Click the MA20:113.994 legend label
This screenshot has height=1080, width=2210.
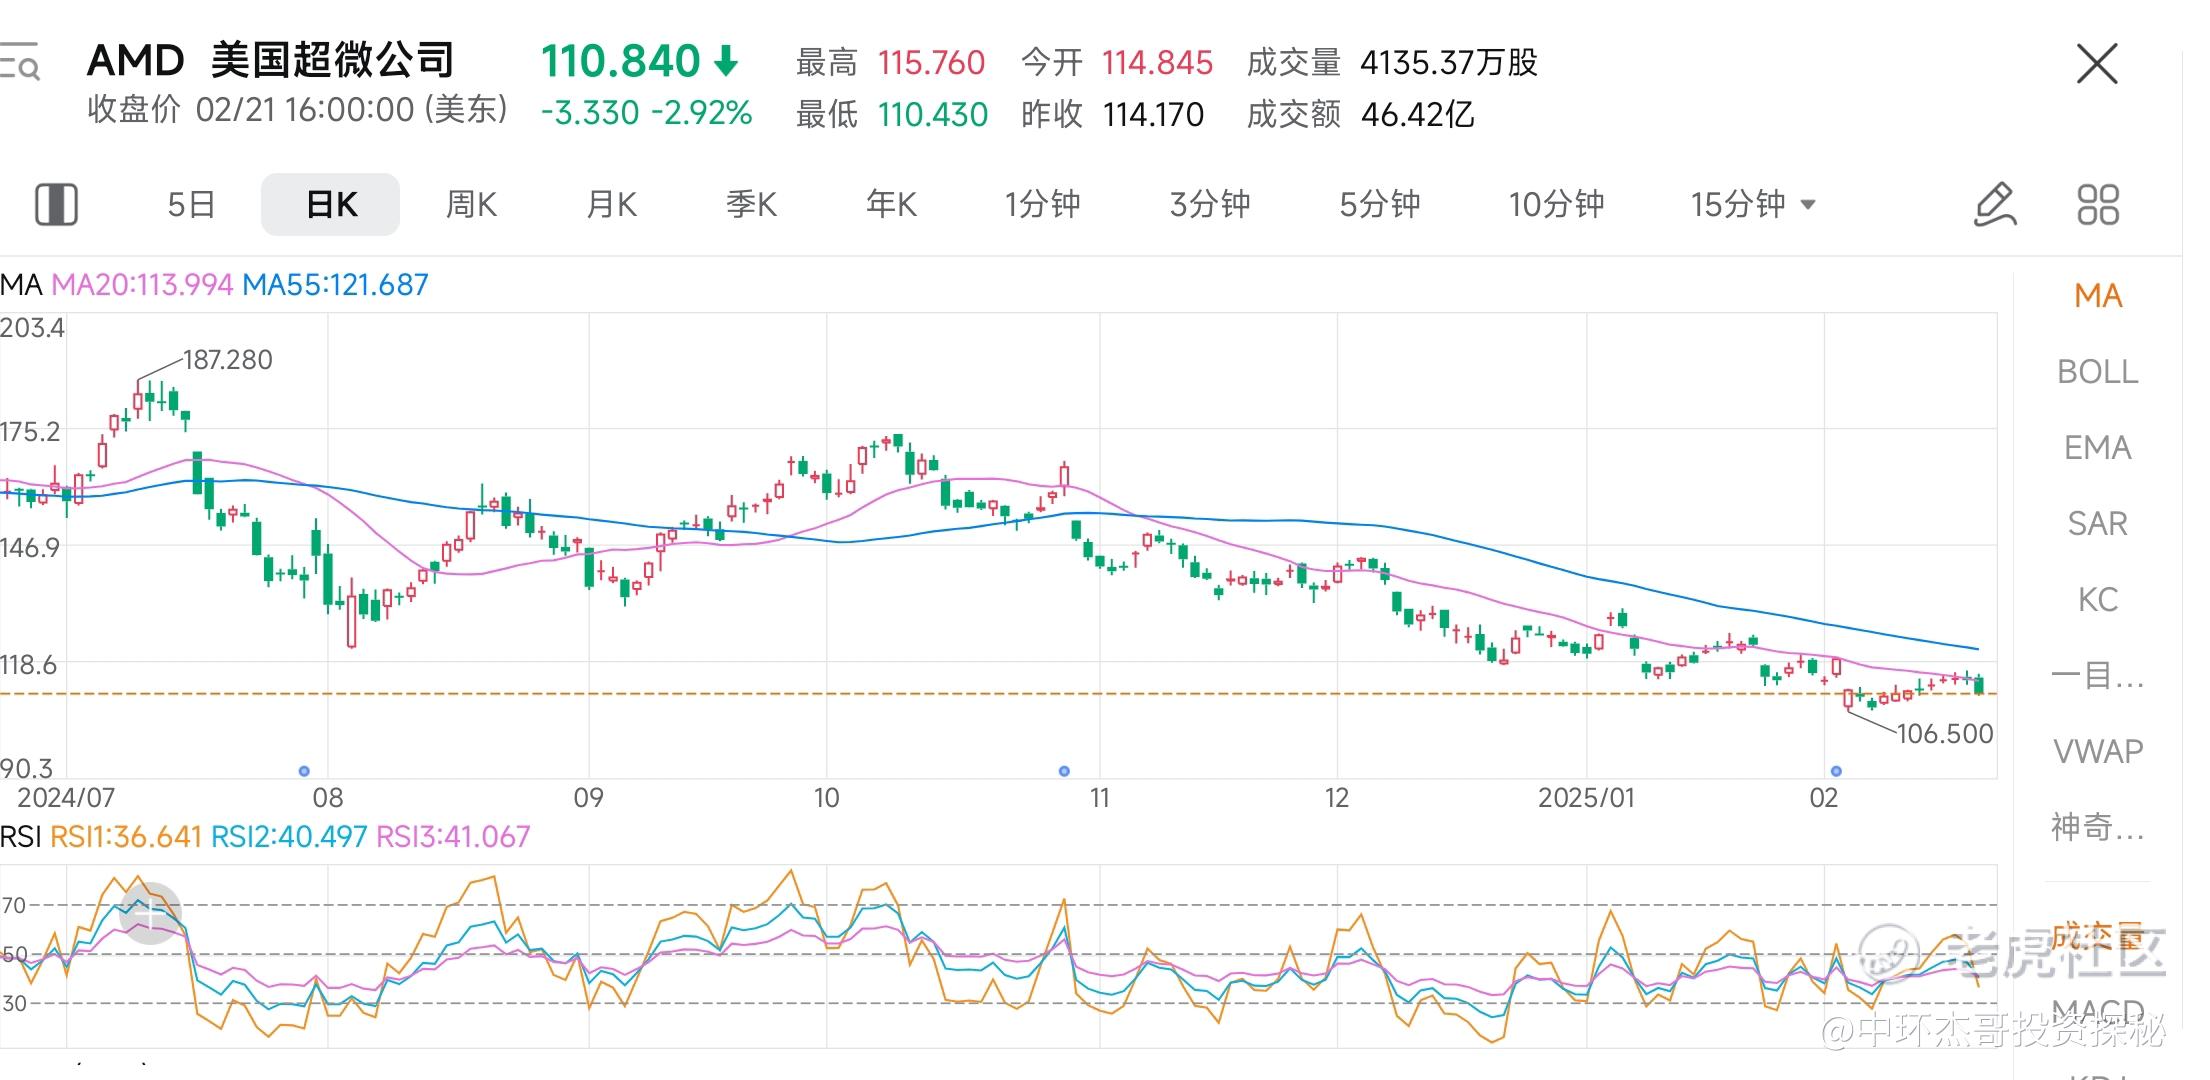[x=142, y=285]
